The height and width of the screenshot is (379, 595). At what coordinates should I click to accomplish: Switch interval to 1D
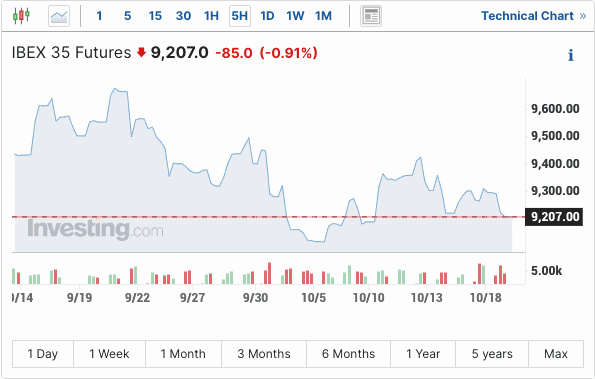[267, 16]
